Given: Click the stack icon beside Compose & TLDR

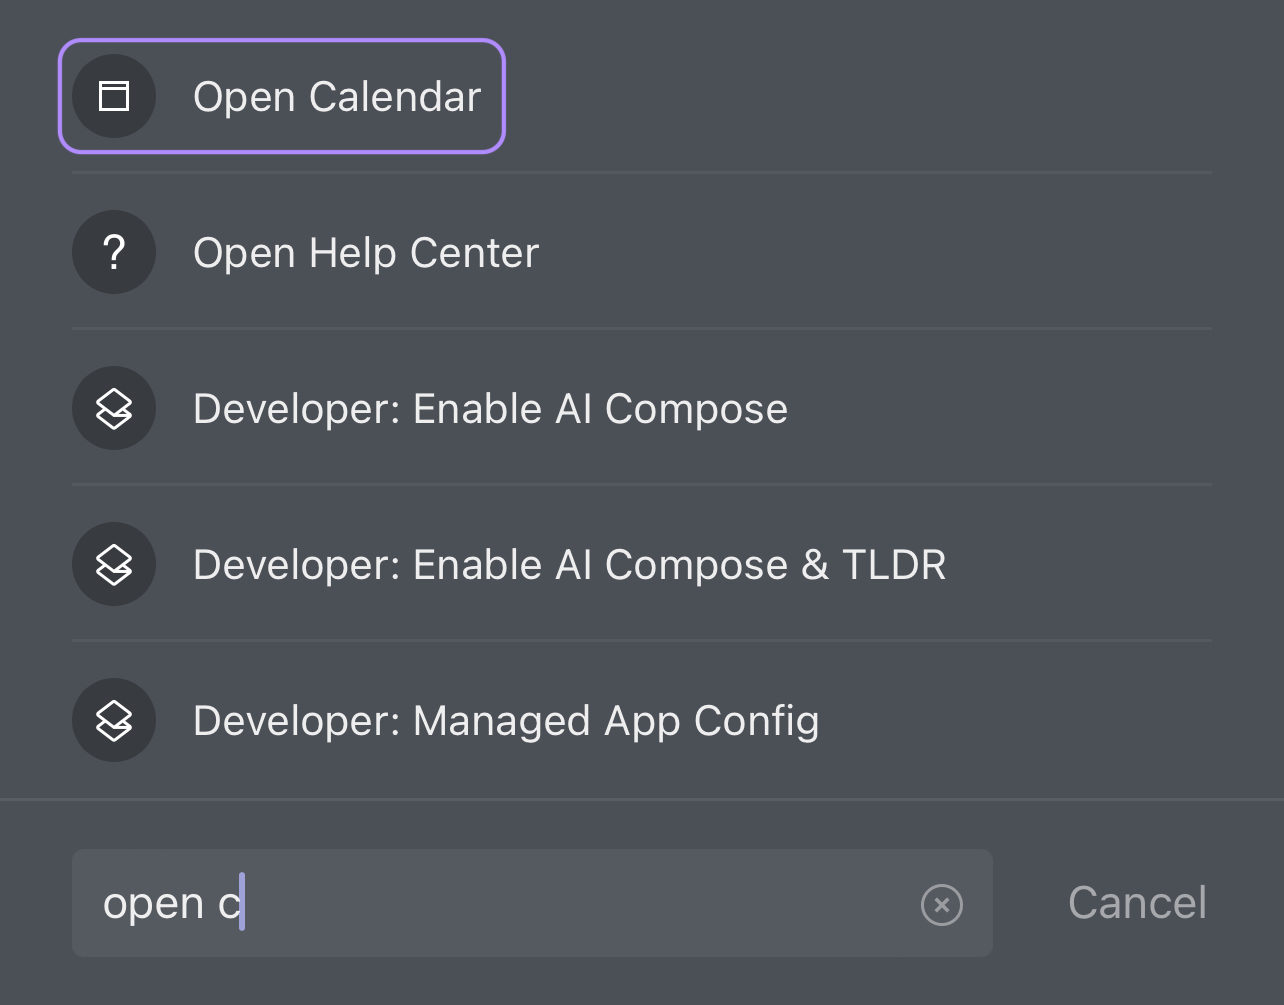Looking at the screenshot, I should pos(114,564).
